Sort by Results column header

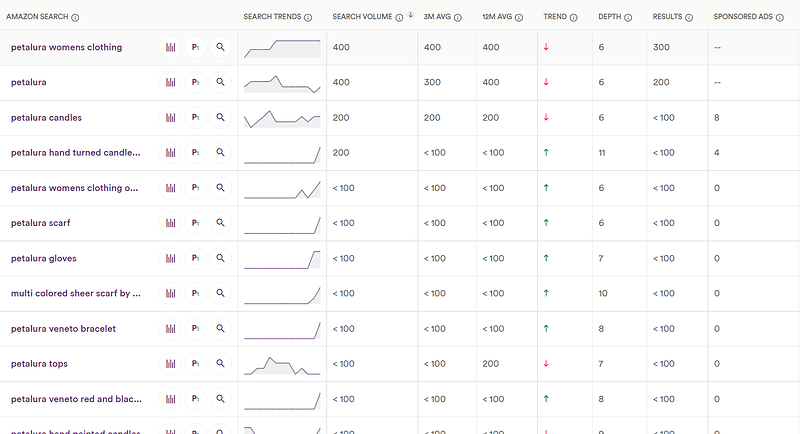(667, 17)
